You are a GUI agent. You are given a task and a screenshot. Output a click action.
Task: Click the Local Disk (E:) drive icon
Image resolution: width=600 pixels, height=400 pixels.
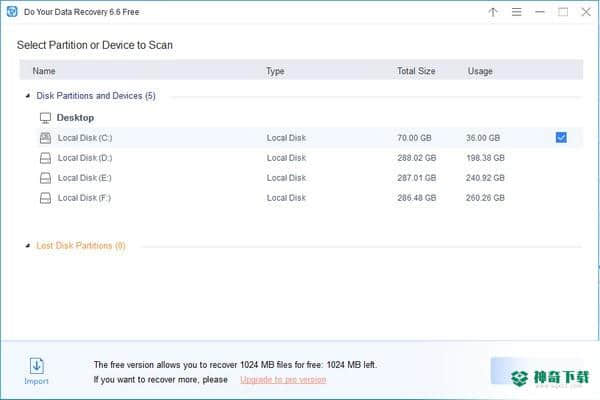point(46,178)
